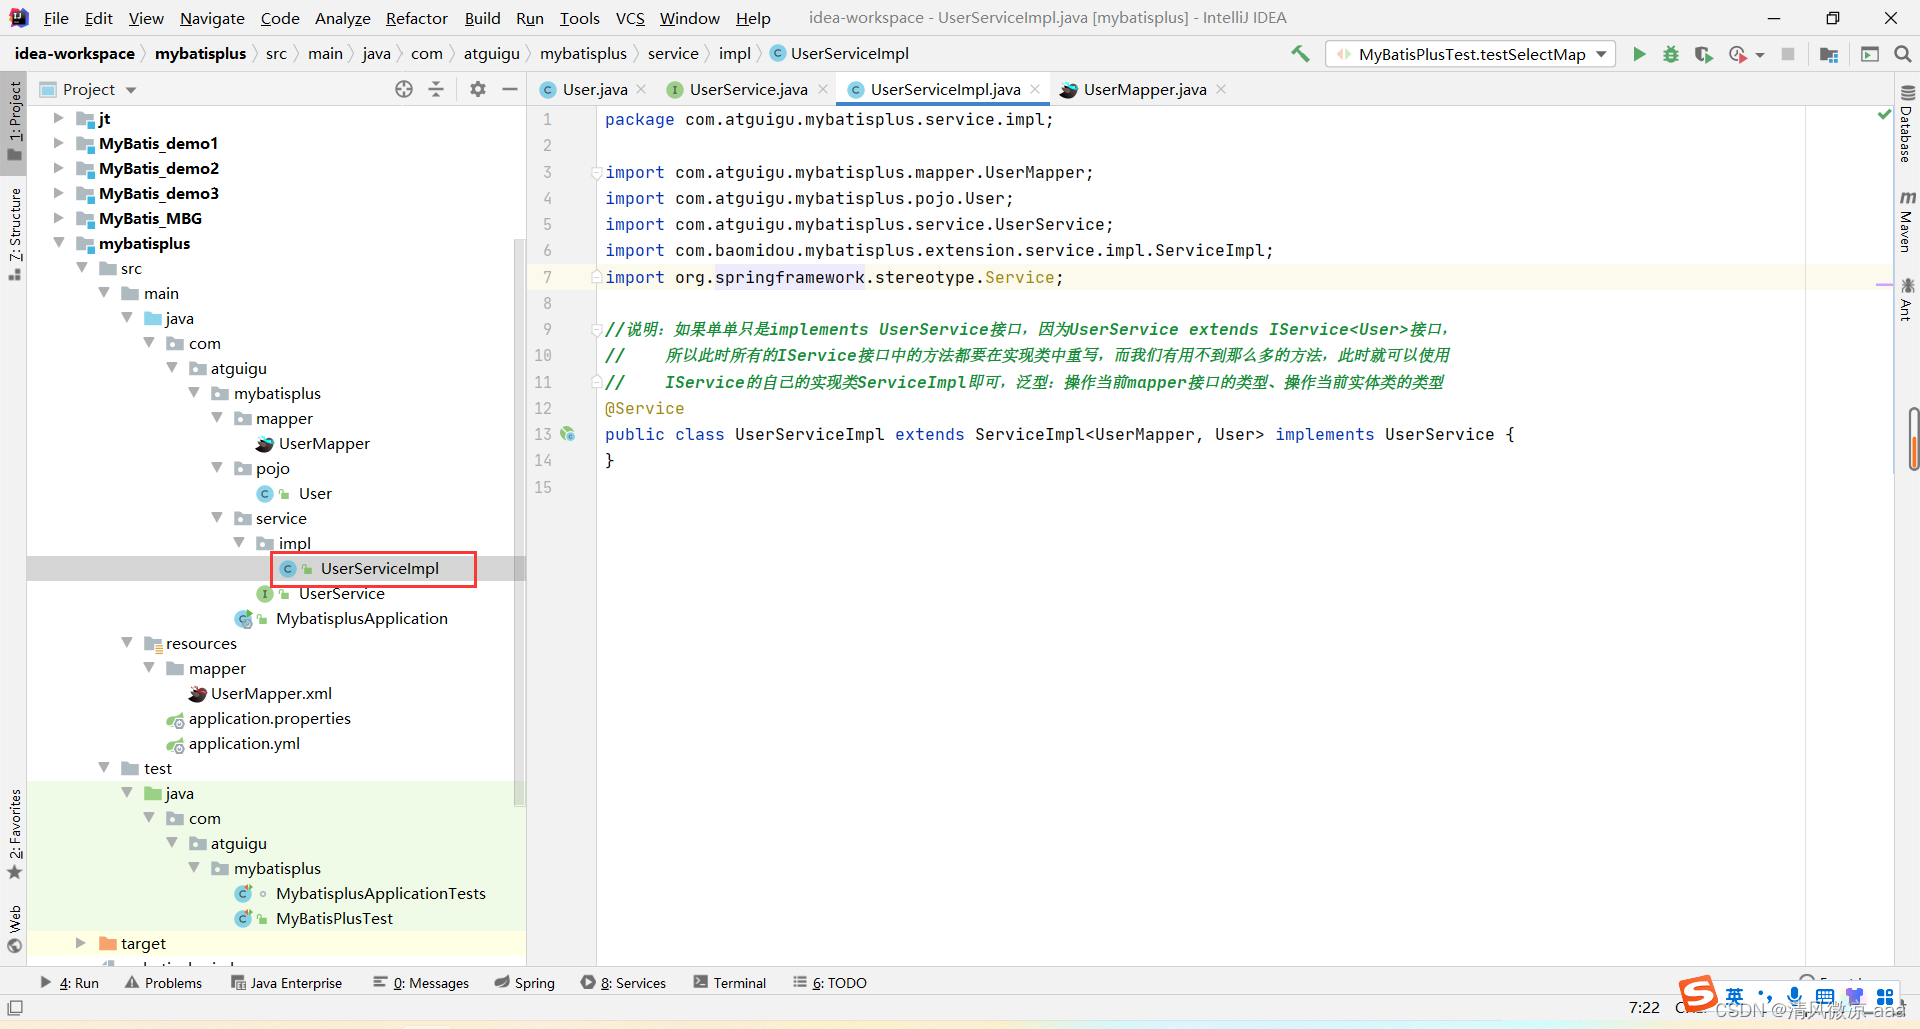Click the Project Structure folder icon

coord(1829,54)
